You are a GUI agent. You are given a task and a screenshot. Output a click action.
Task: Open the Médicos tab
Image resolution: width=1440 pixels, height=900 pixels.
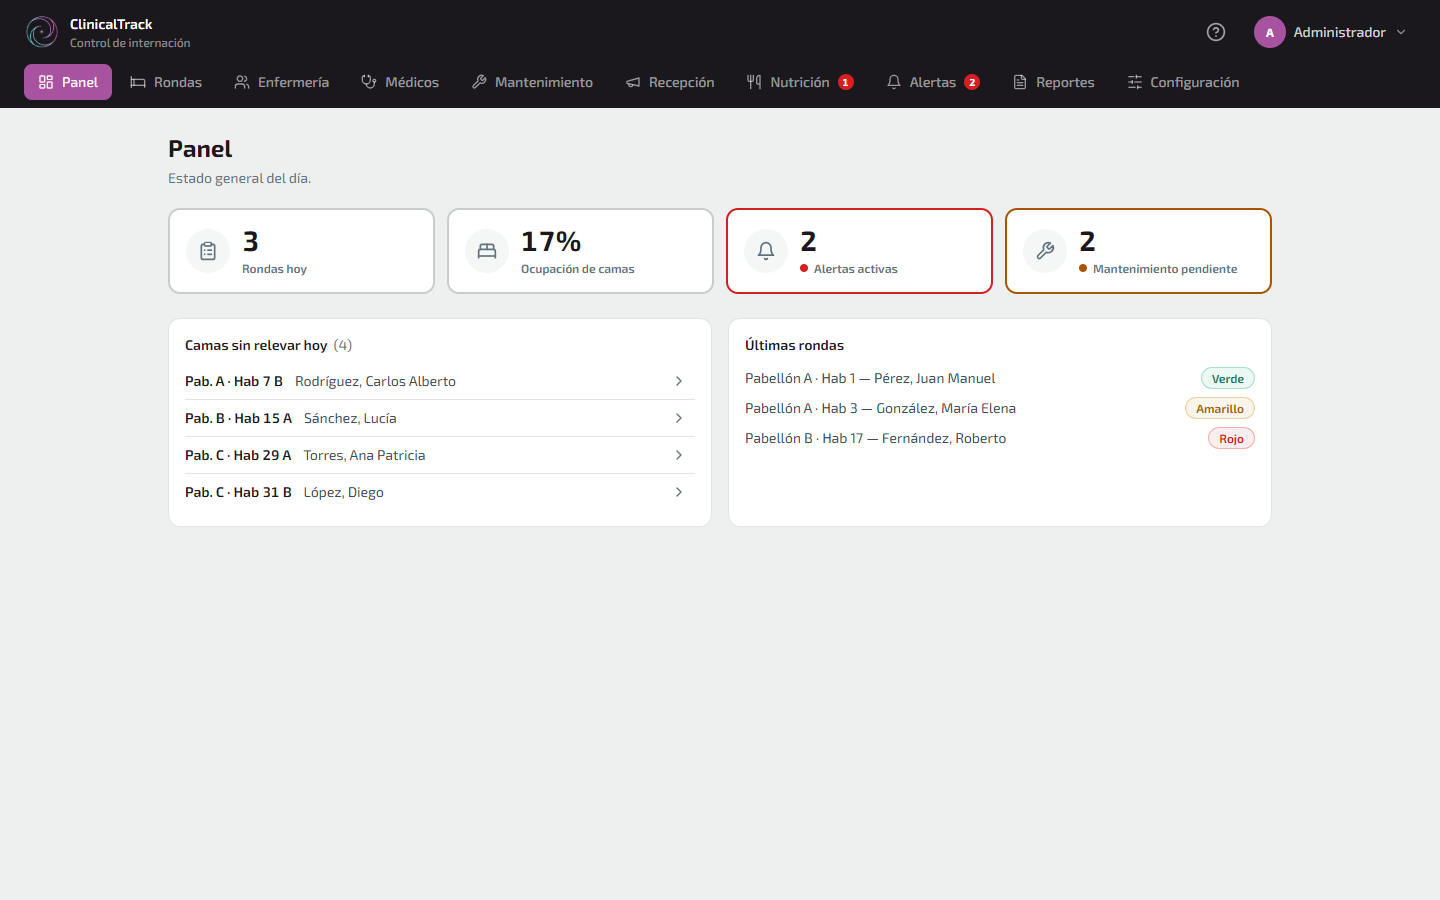[400, 82]
